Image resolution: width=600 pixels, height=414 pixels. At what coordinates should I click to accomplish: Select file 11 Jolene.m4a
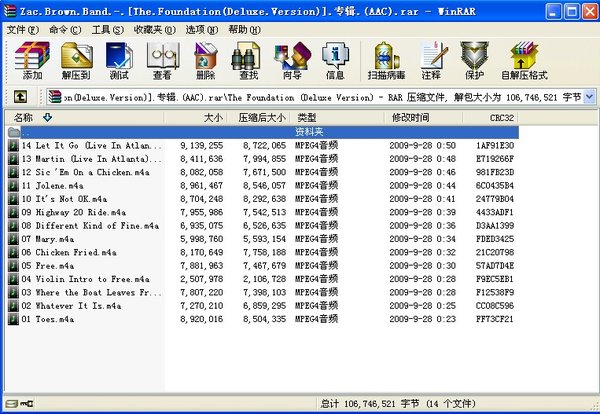(x=262, y=186)
